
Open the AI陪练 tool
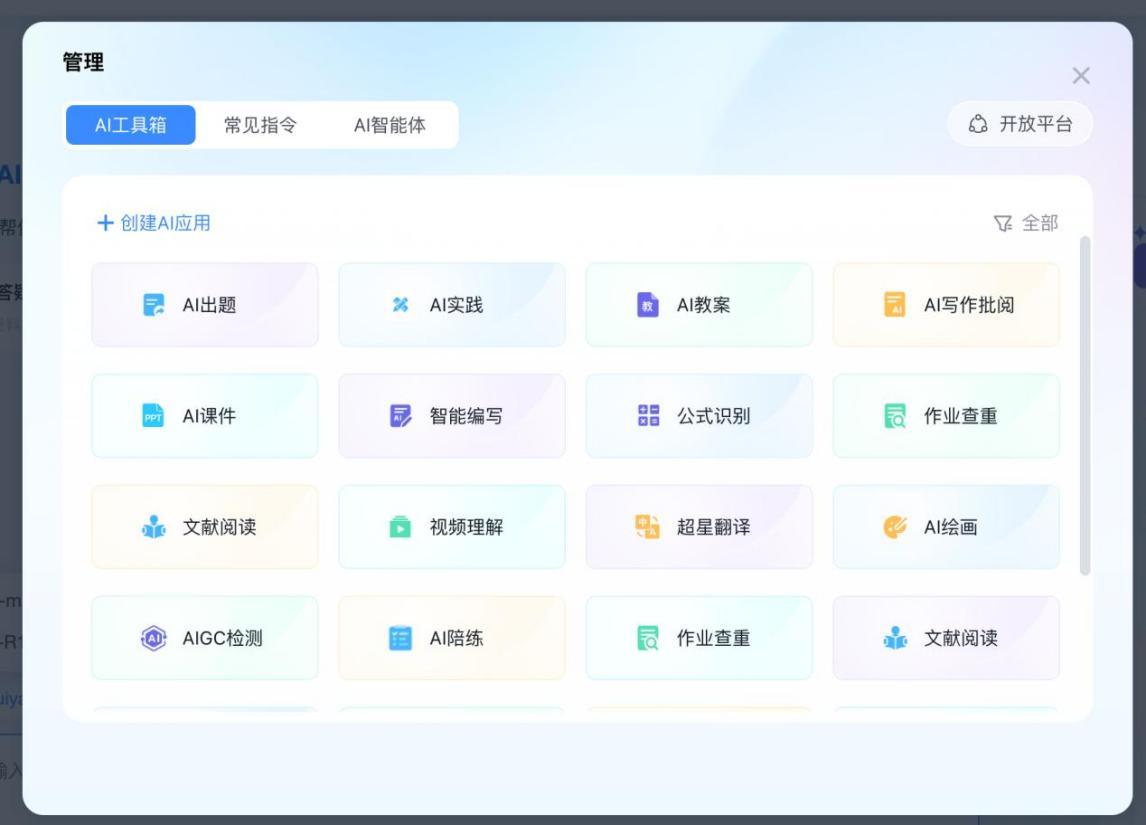click(x=451, y=638)
